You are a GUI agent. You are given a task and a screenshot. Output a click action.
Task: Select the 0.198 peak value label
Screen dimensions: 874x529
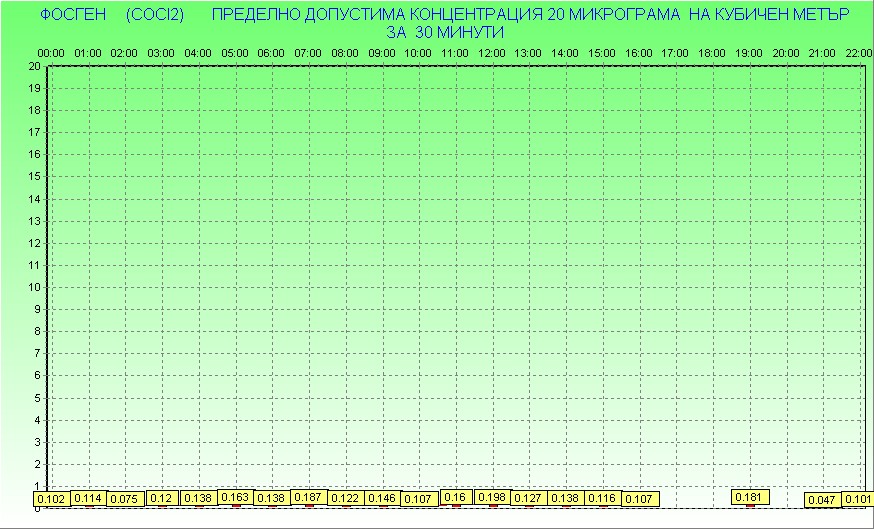tap(492, 497)
